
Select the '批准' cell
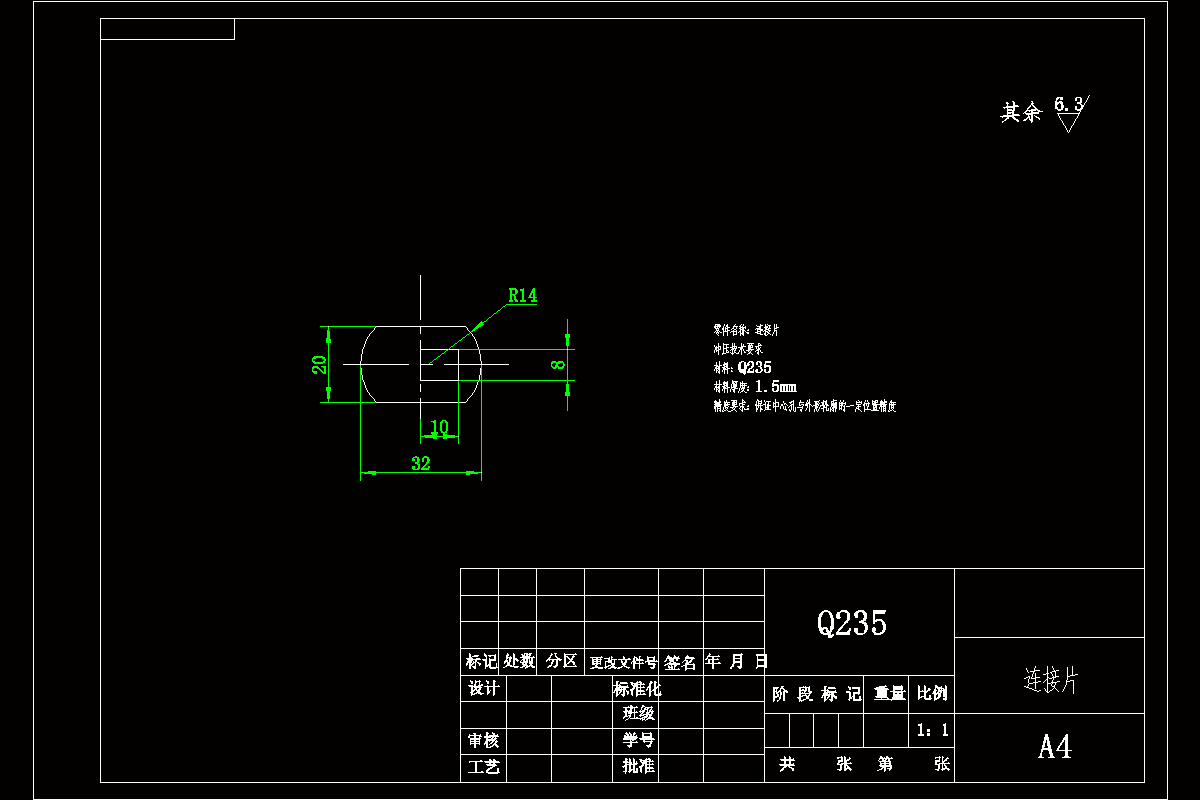click(638, 766)
